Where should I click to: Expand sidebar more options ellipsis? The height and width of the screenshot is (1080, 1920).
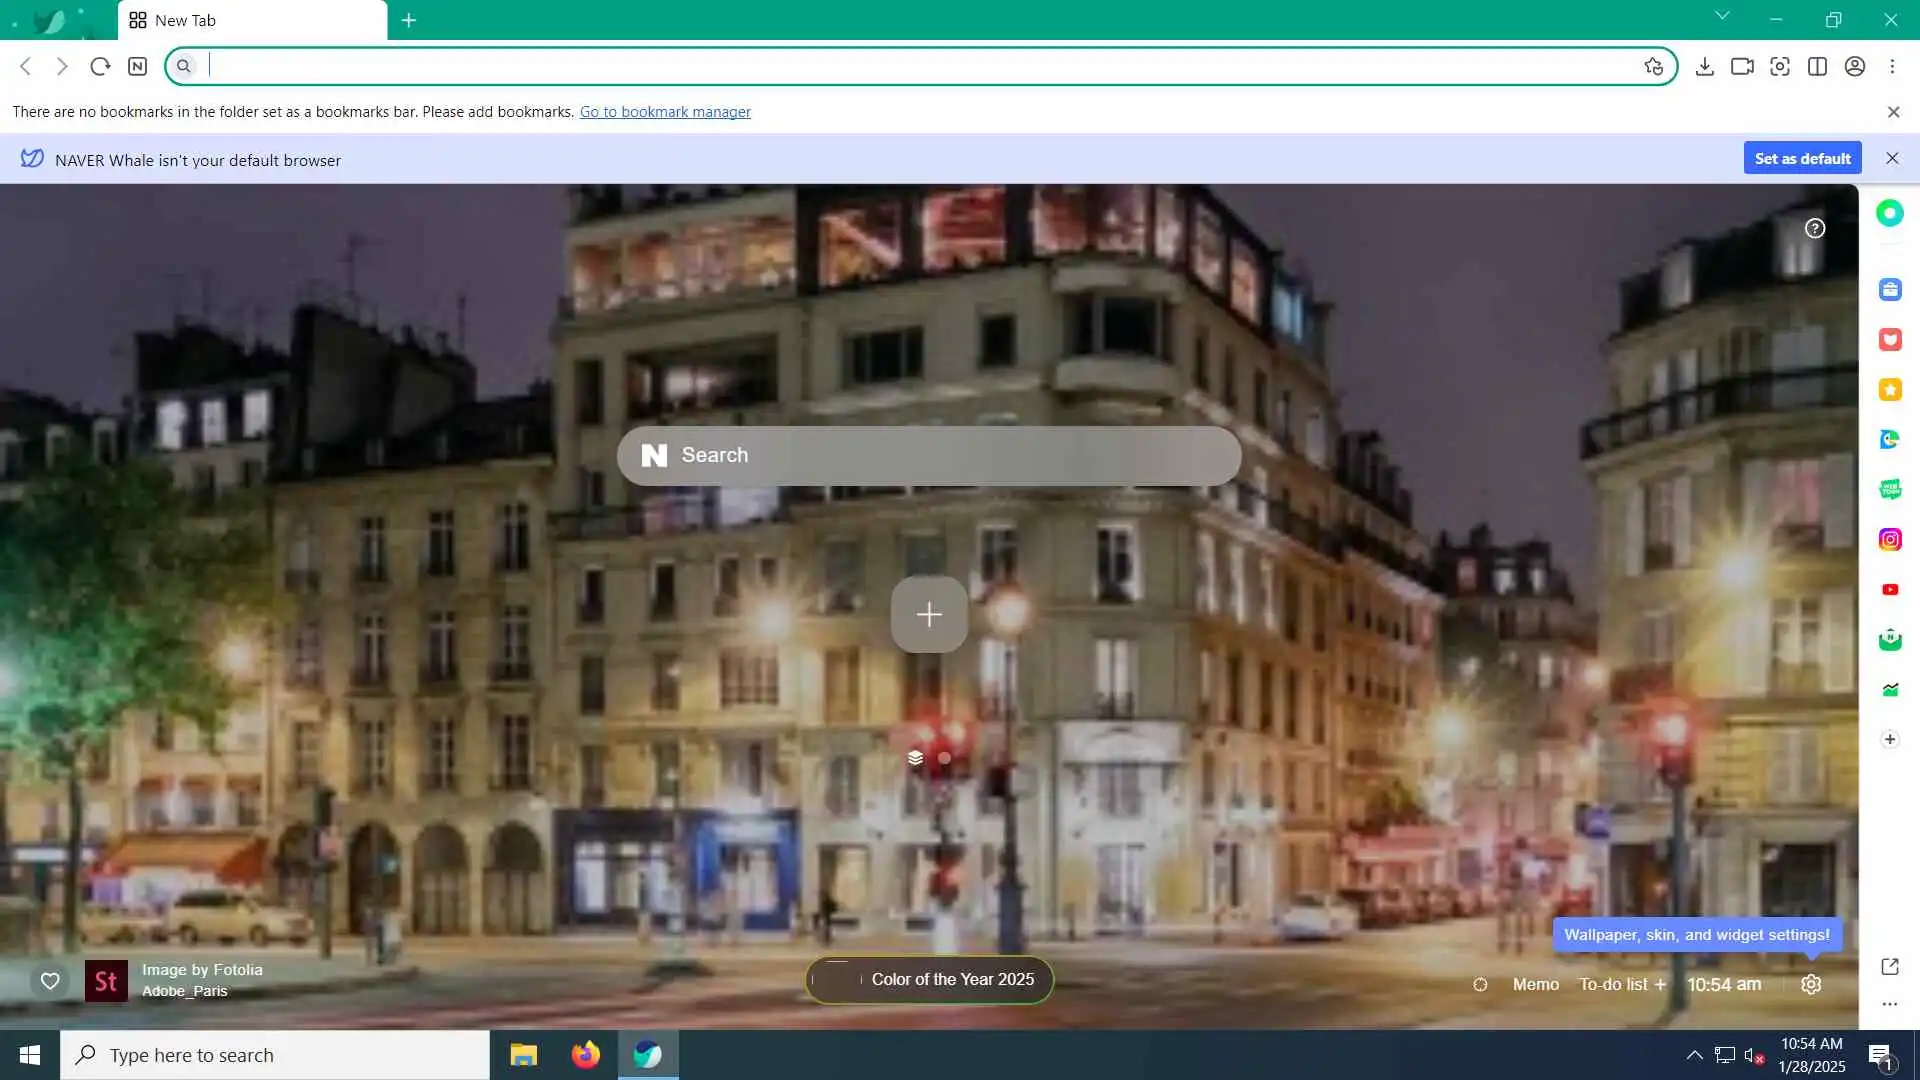(1889, 1004)
